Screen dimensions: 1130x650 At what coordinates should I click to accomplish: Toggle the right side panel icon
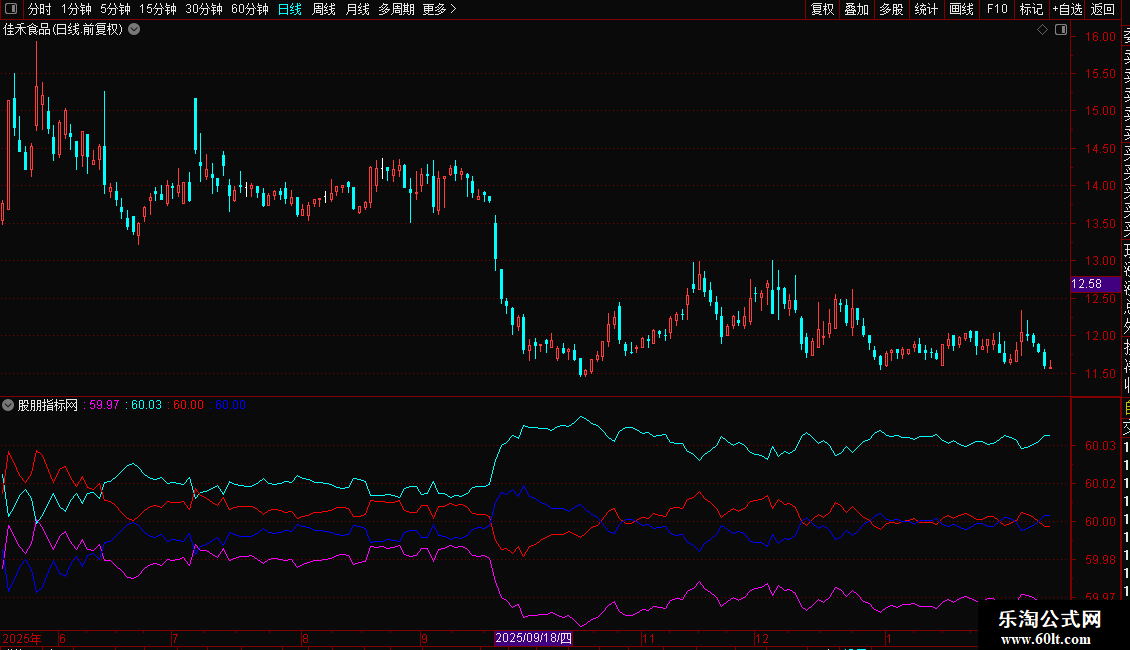click(1059, 30)
